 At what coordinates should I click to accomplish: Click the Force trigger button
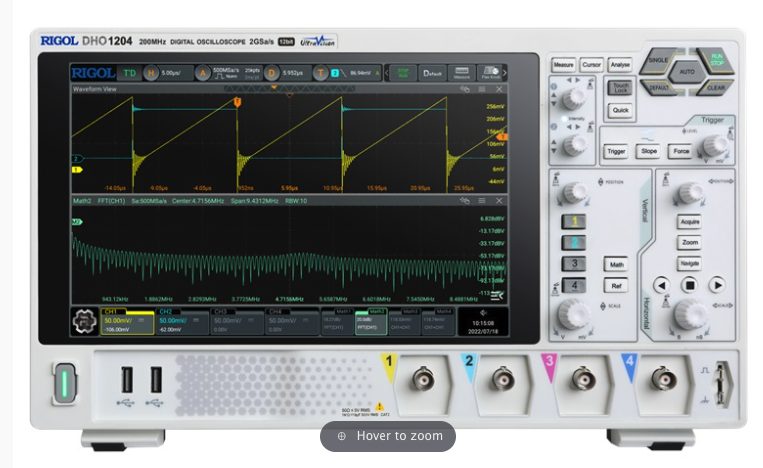click(x=681, y=151)
